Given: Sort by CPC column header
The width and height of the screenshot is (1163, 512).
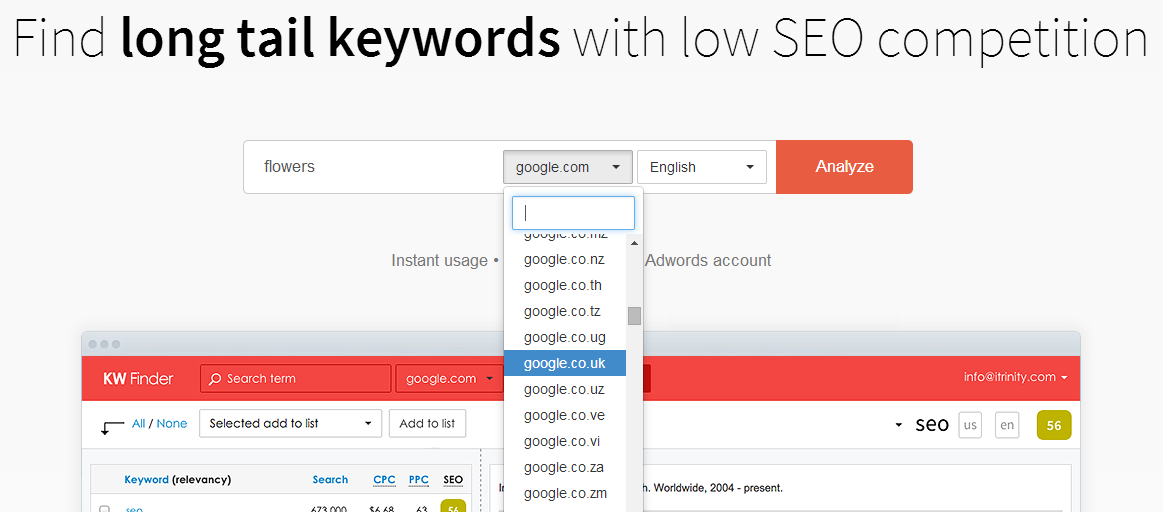Looking at the screenshot, I should pos(384,480).
